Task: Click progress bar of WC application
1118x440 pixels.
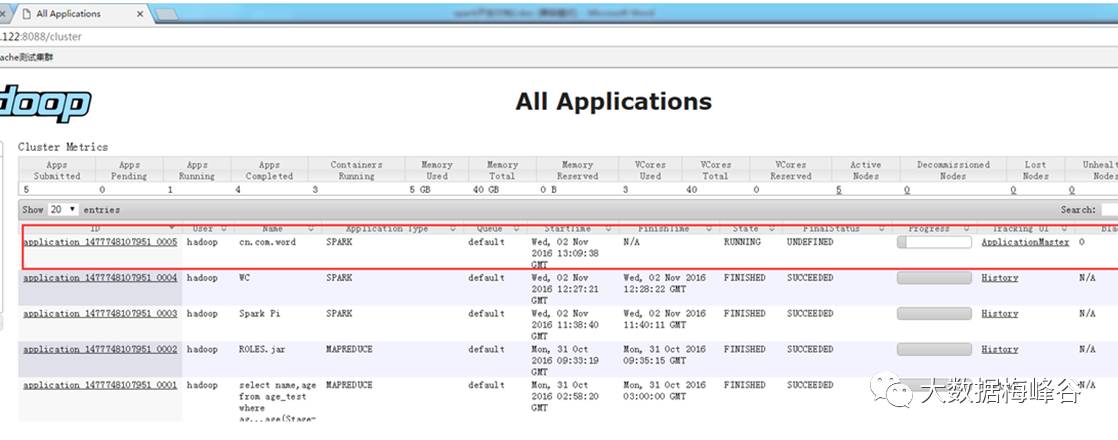Action: 934,278
